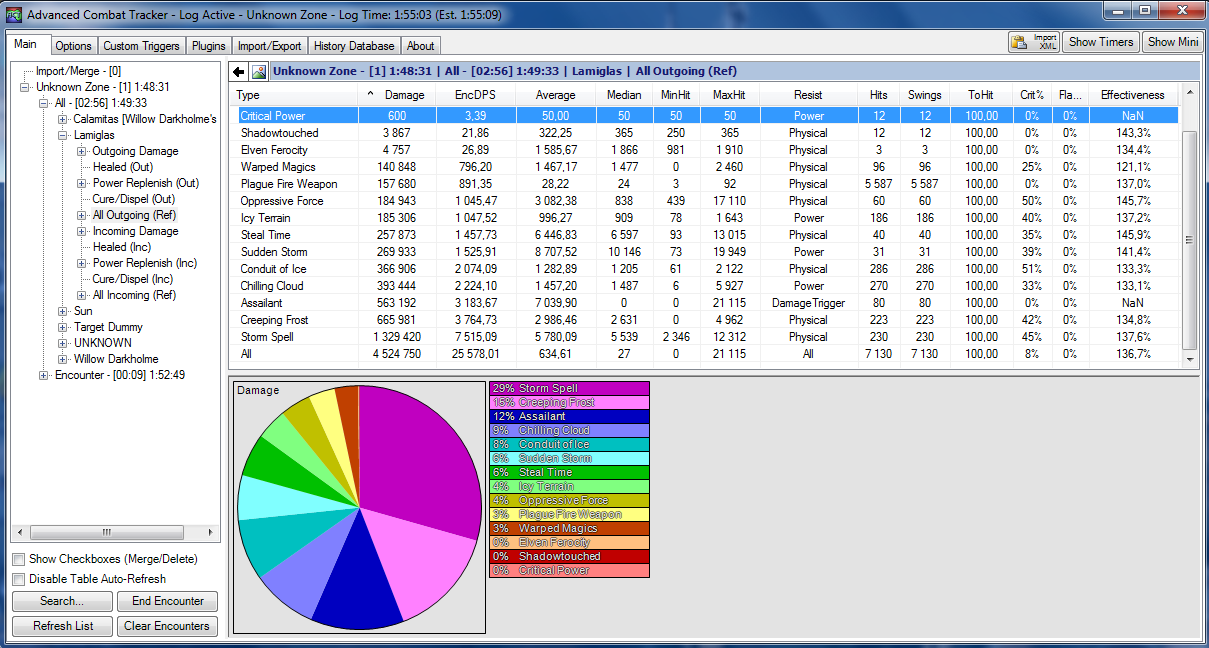Click the Storm Spell legend color swatch
This screenshot has height=648, width=1209.
tap(569, 388)
